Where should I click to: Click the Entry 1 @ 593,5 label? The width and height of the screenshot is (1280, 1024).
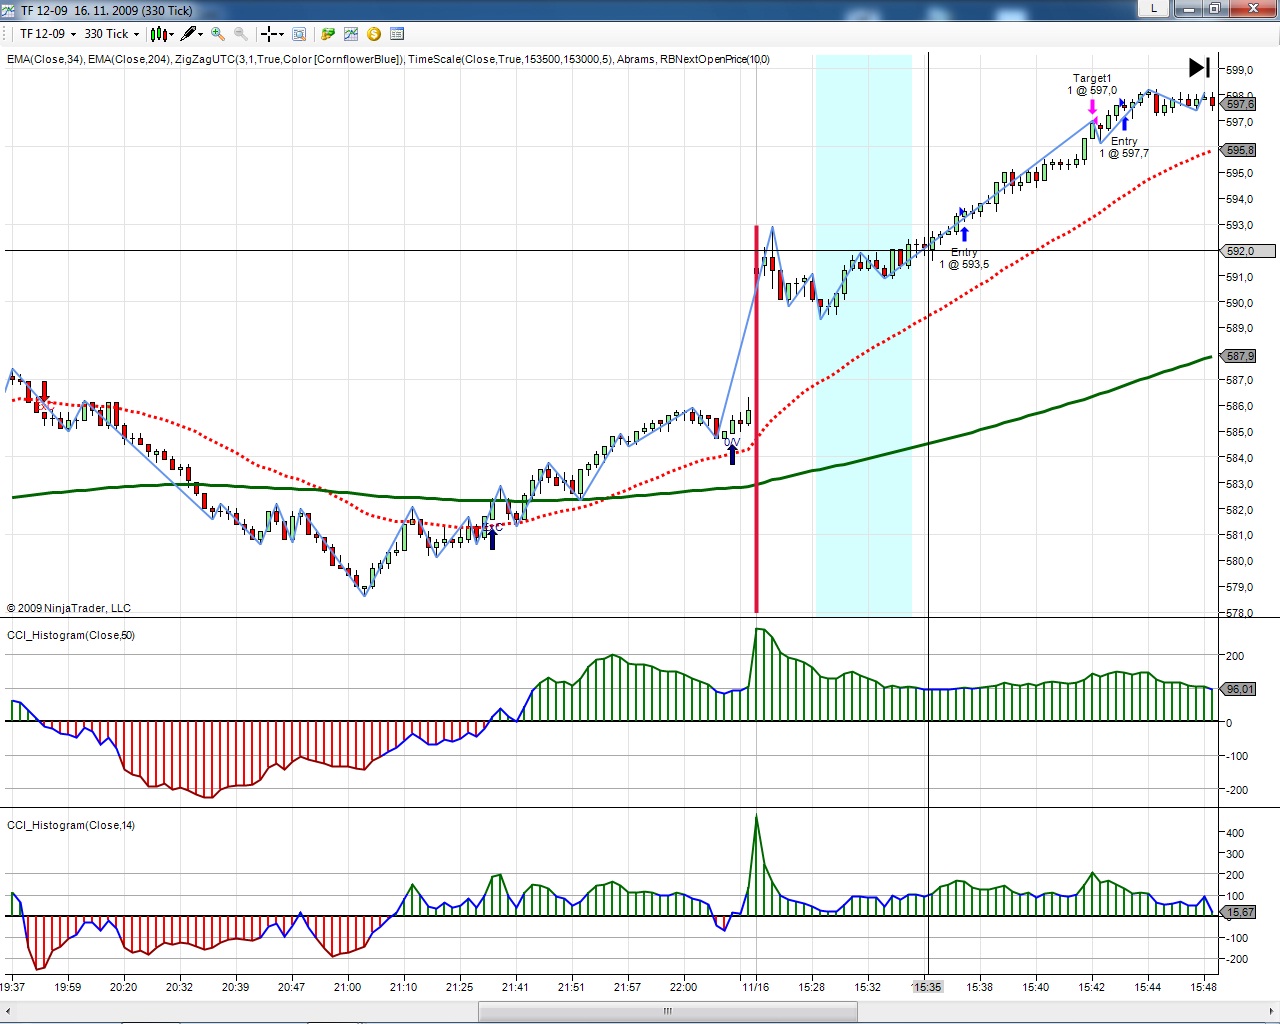coord(964,259)
